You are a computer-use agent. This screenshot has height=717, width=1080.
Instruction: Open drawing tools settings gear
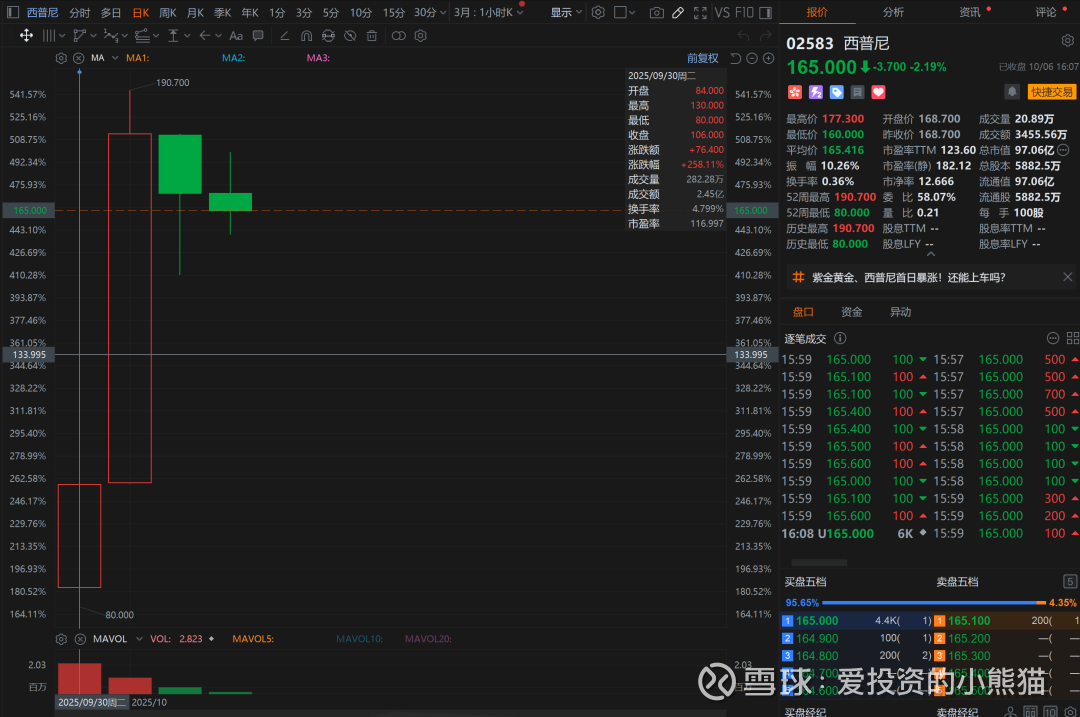[421, 36]
